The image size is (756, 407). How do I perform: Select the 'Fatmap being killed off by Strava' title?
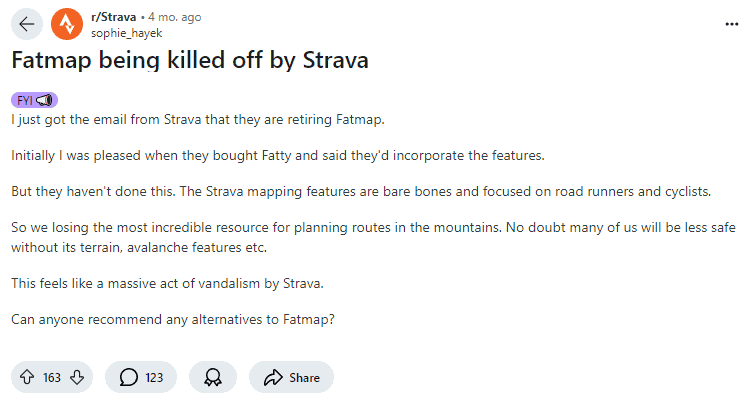[189, 60]
